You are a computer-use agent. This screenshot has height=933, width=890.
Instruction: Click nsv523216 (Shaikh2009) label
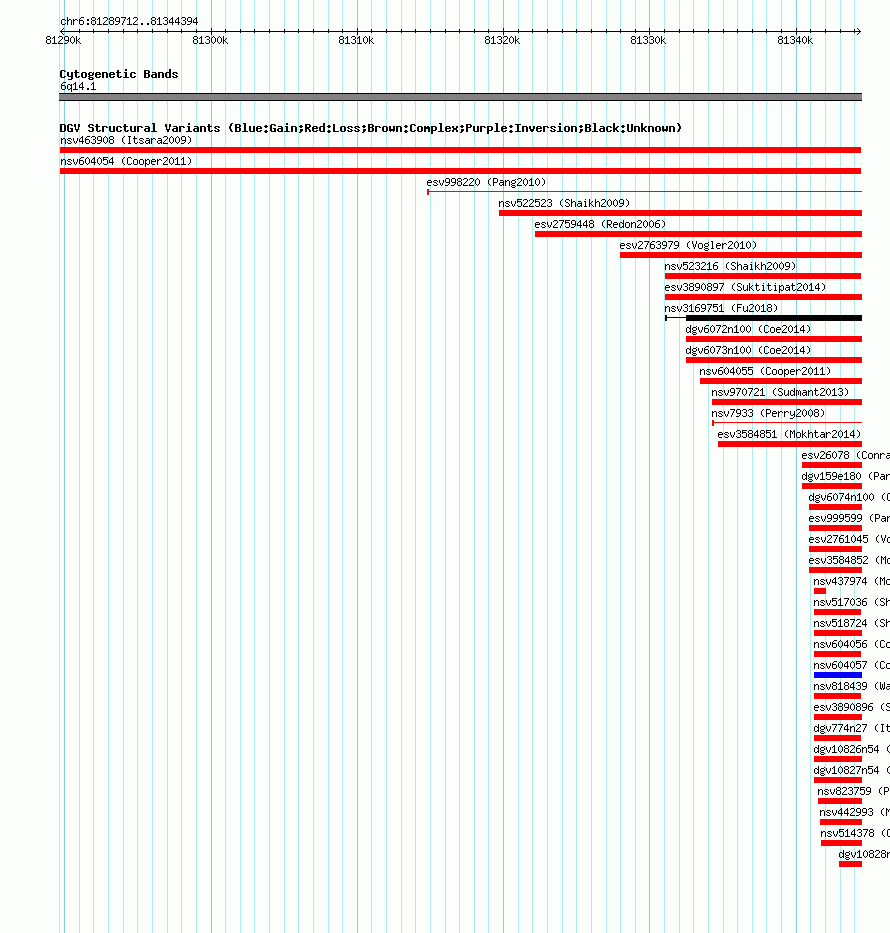pos(730,267)
